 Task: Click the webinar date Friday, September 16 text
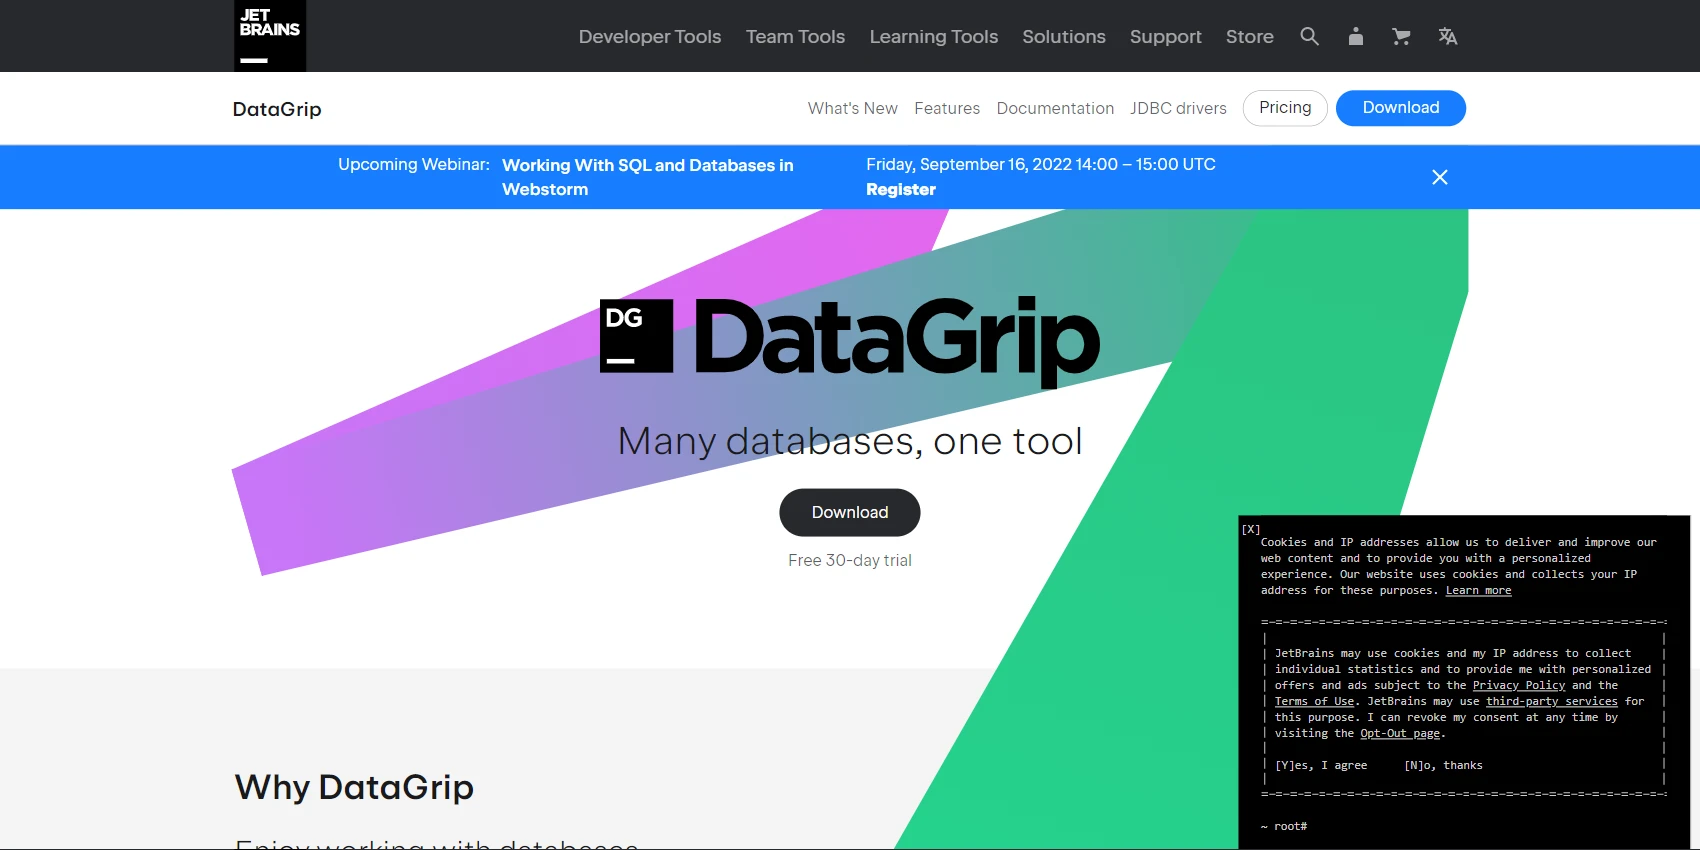click(1041, 164)
